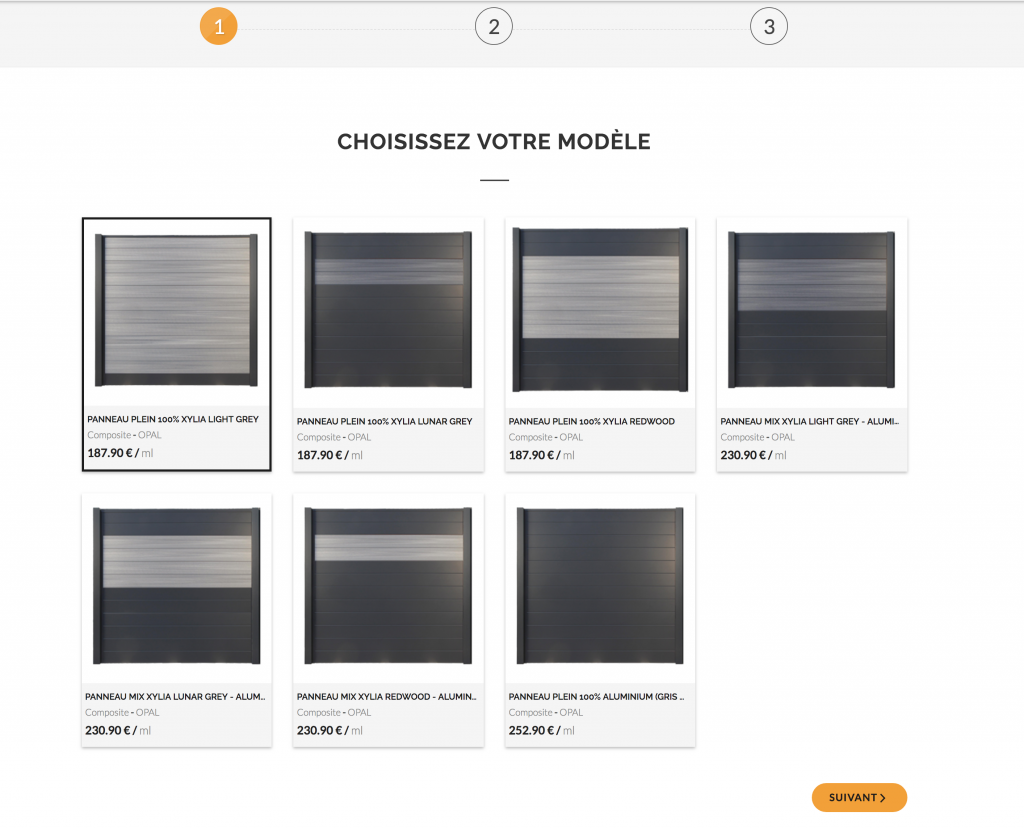
Task: Click the SUIVANT button
Action: [x=859, y=797]
